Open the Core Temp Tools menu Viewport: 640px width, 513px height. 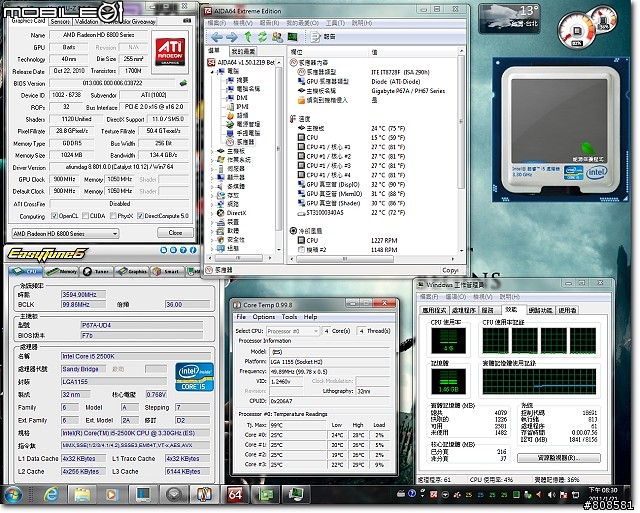289,317
